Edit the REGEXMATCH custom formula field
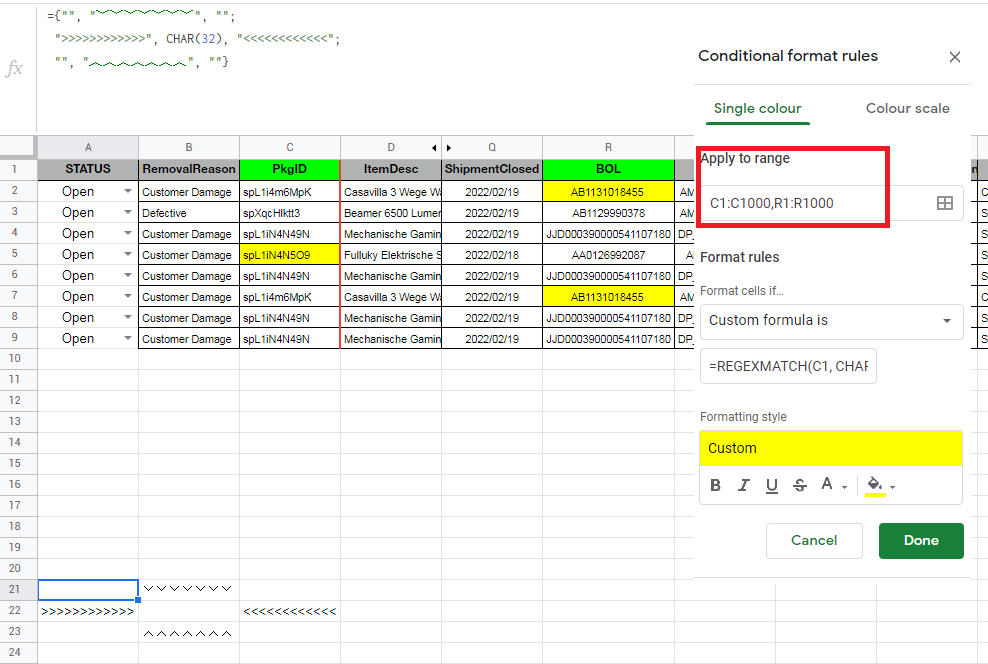Screen dimensions: 988x664 pos(788,366)
